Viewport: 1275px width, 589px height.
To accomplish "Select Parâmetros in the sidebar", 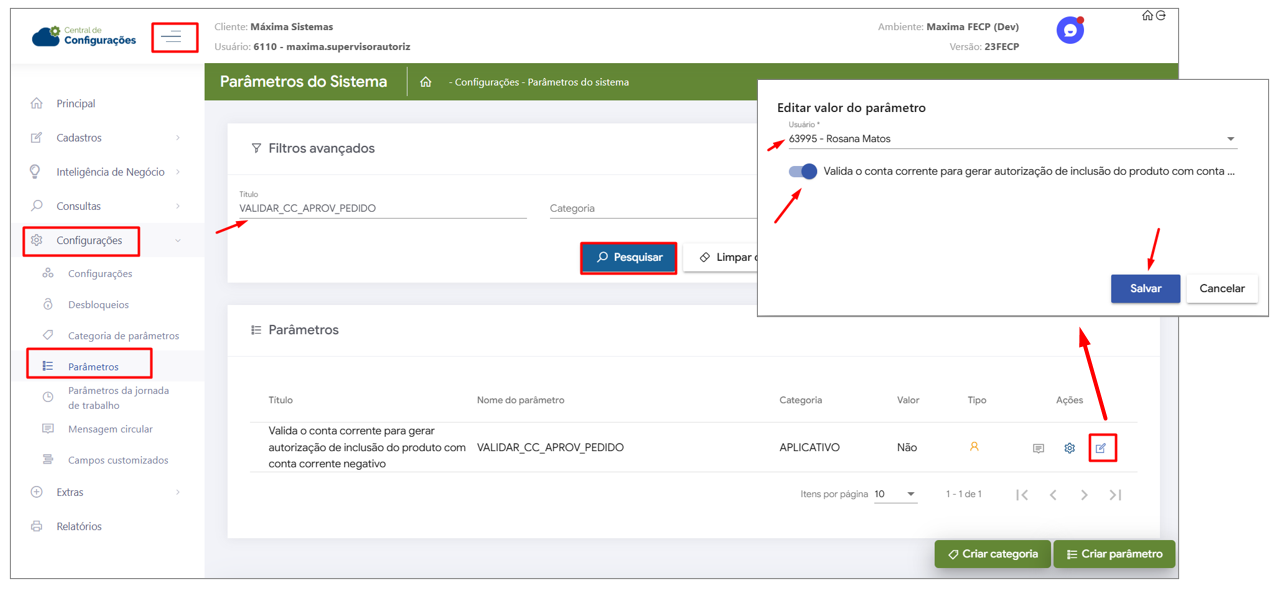I will click(93, 366).
